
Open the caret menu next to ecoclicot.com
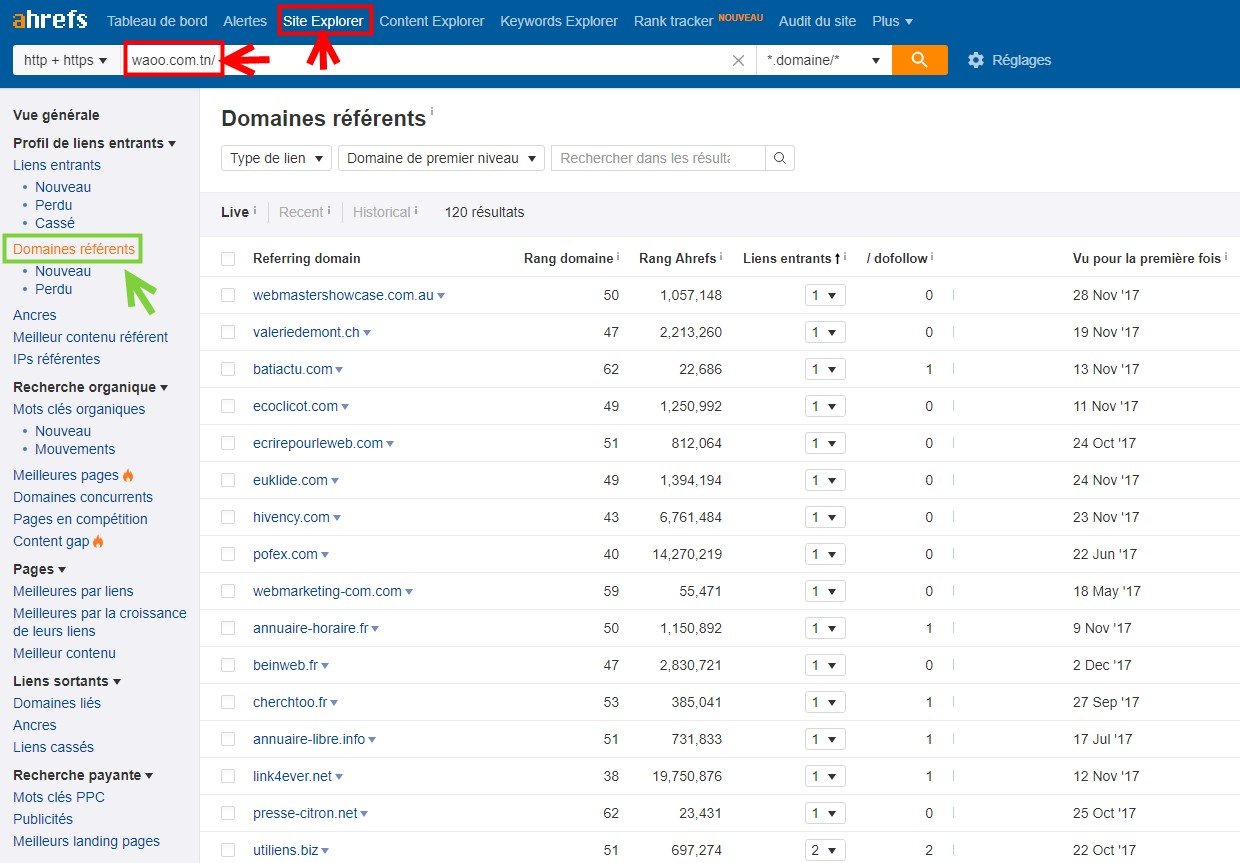click(345, 407)
